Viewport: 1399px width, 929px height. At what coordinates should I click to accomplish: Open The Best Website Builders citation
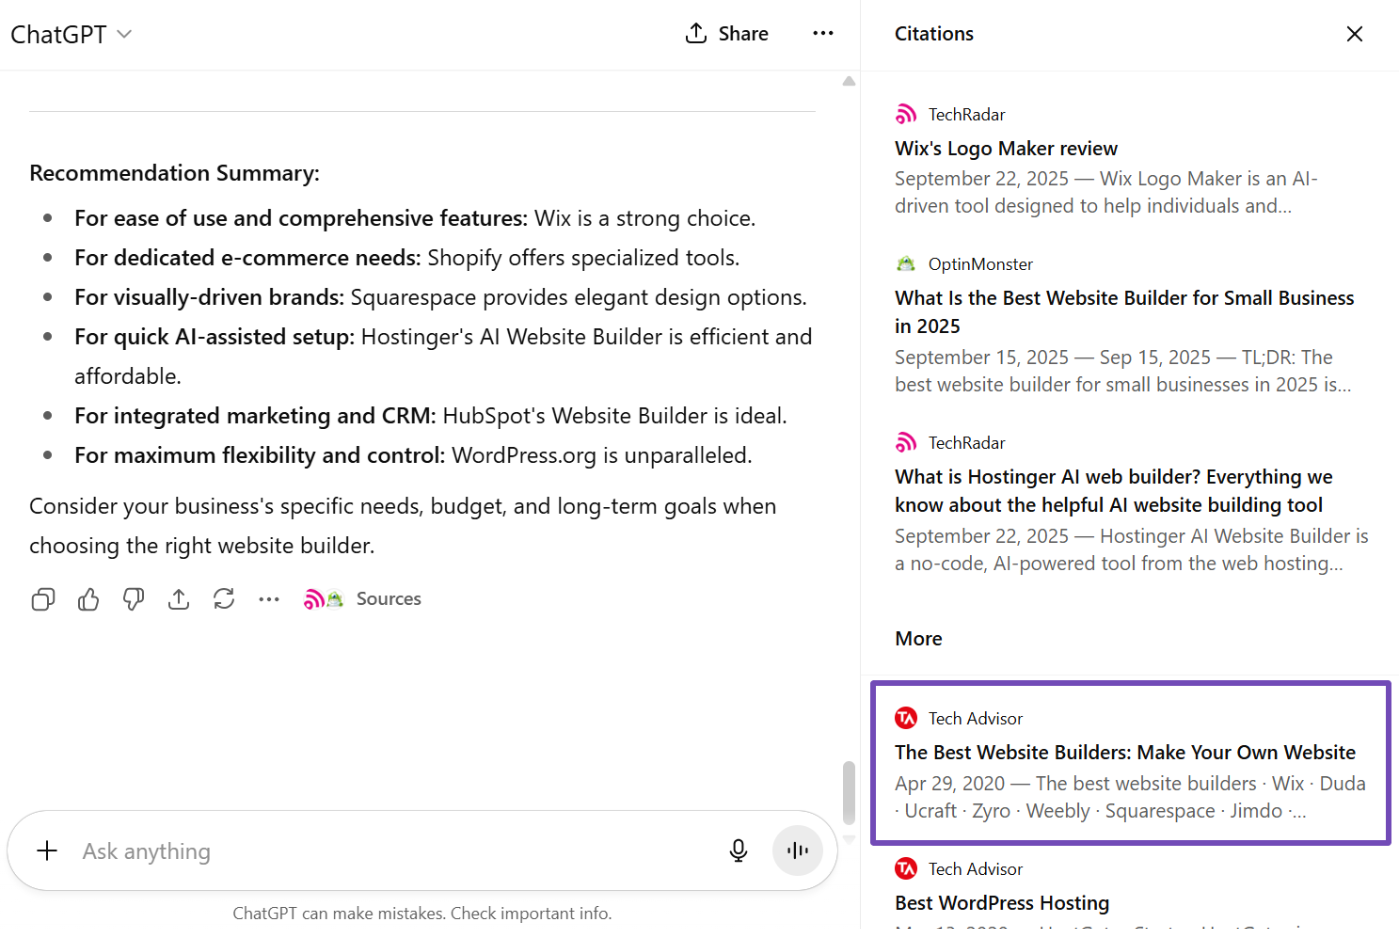coord(1124,753)
